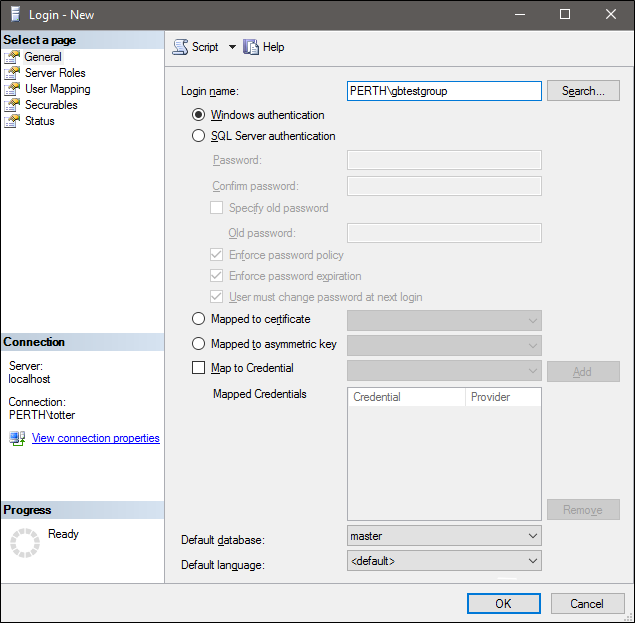Open the Script dropdown arrow
This screenshot has height=623, width=635.
click(232, 47)
